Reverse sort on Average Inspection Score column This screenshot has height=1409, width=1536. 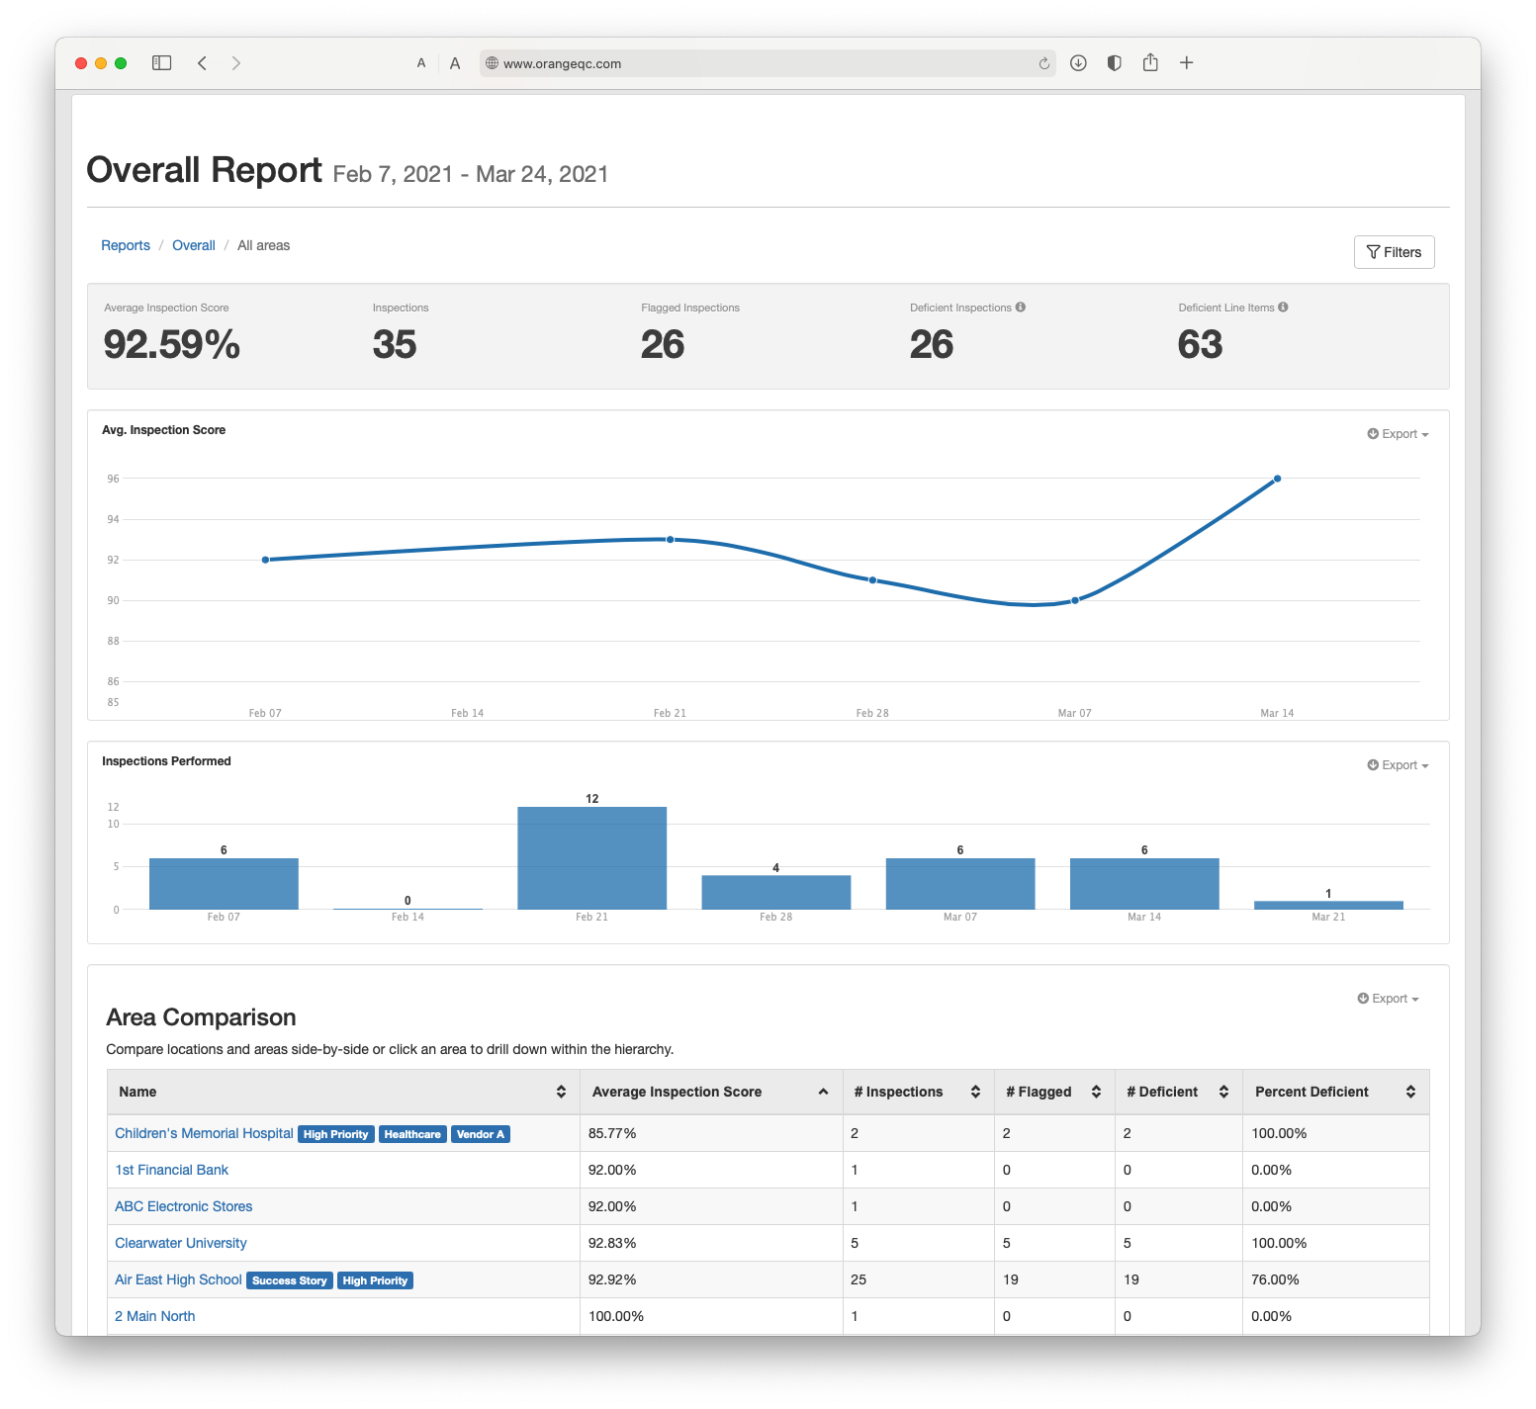coord(823,1091)
